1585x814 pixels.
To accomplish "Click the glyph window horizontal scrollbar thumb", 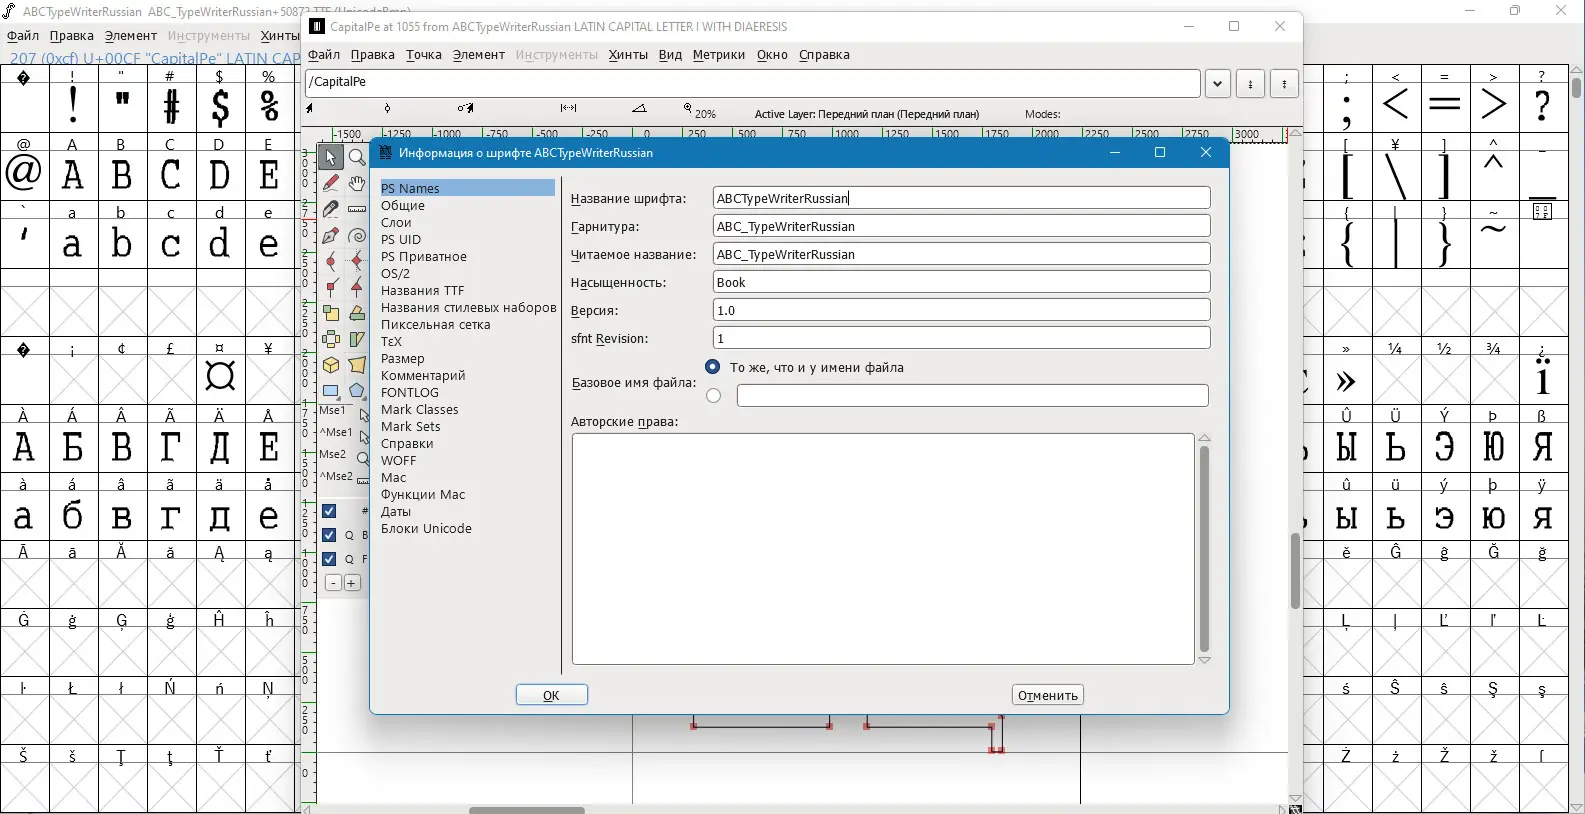I will click(x=527, y=809).
